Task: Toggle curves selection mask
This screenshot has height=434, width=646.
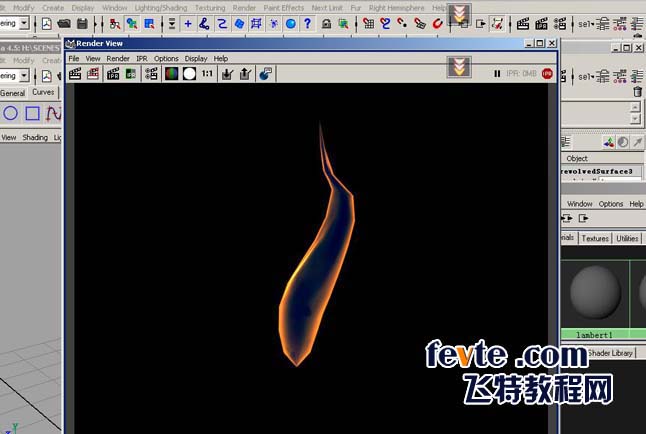Action: 222,24
